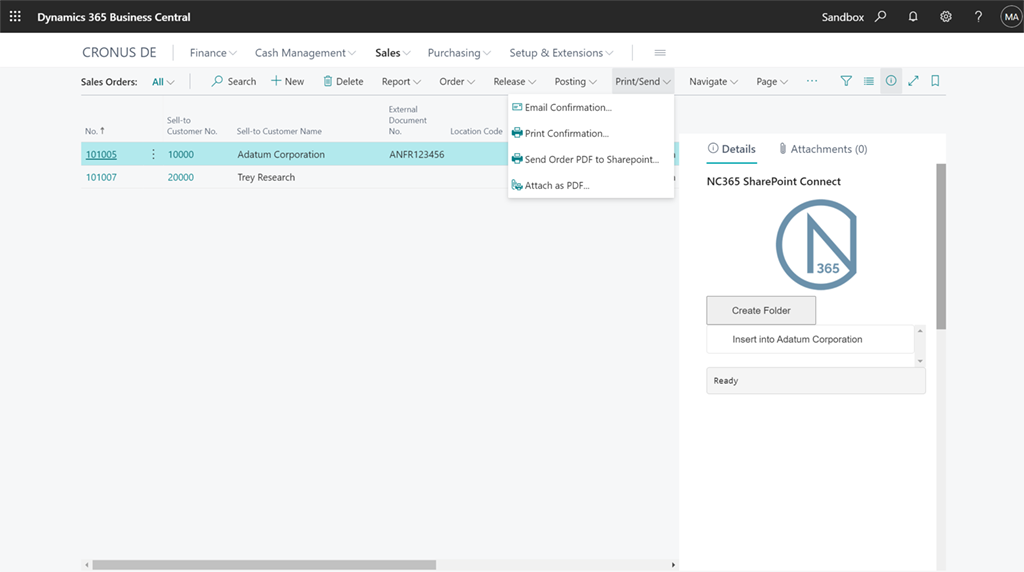Click the right arrow of horizontal scrollbar
Screen dimensions: 1024x572
673,565
